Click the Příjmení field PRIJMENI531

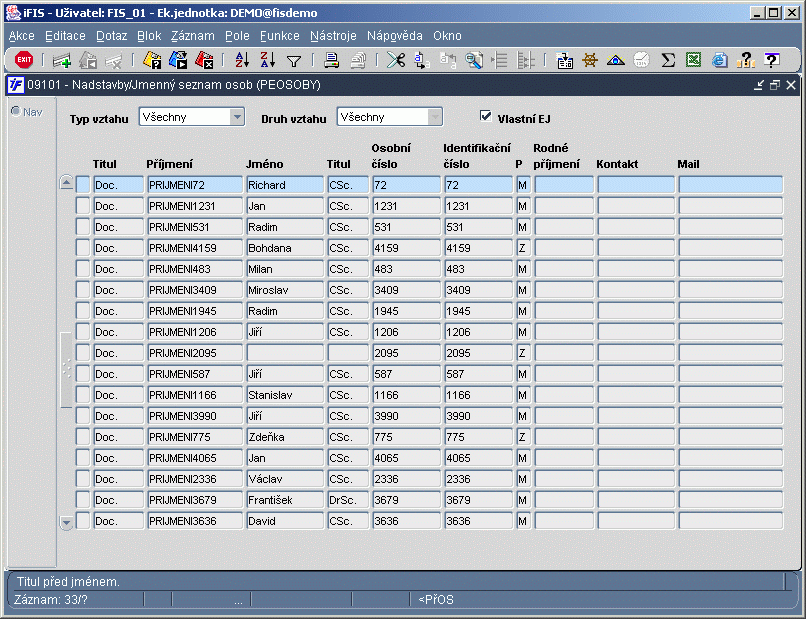[195, 227]
